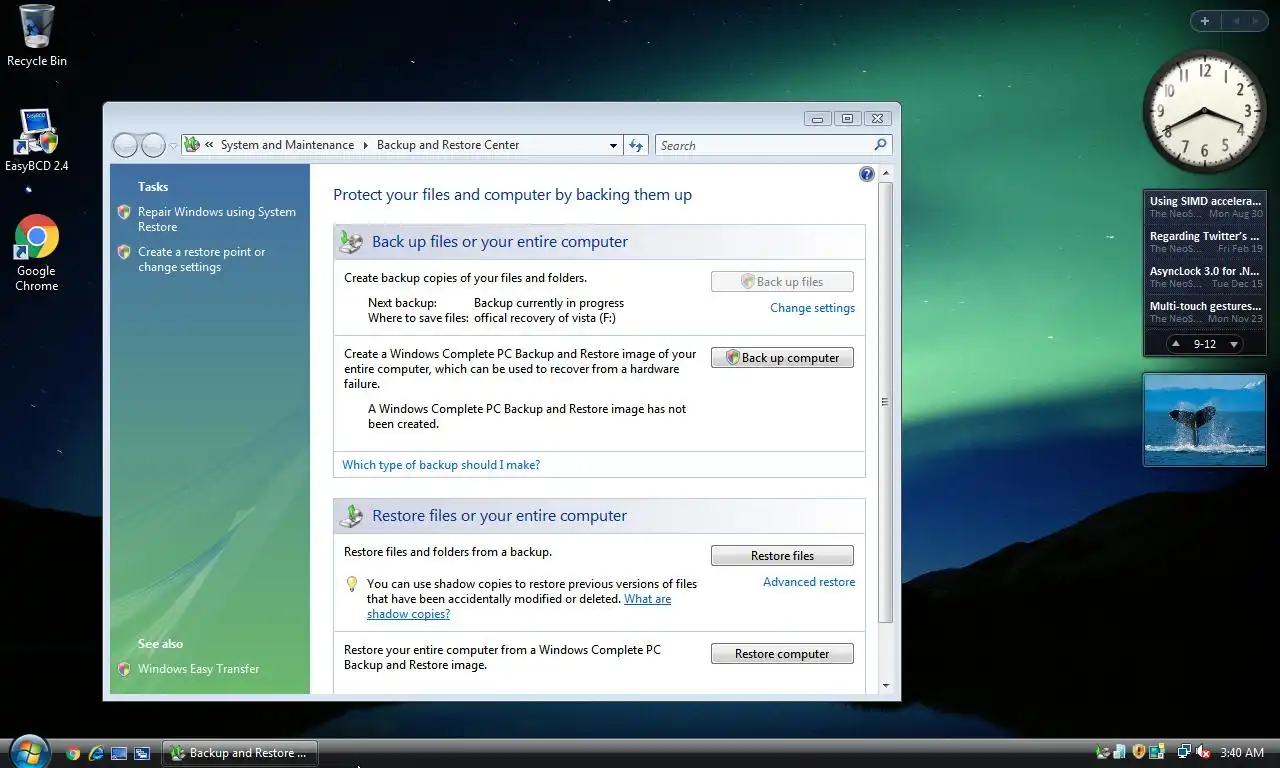Image resolution: width=1280 pixels, height=768 pixels.
Task: Click the whale tail slideshow picture
Action: (1204, 420)
